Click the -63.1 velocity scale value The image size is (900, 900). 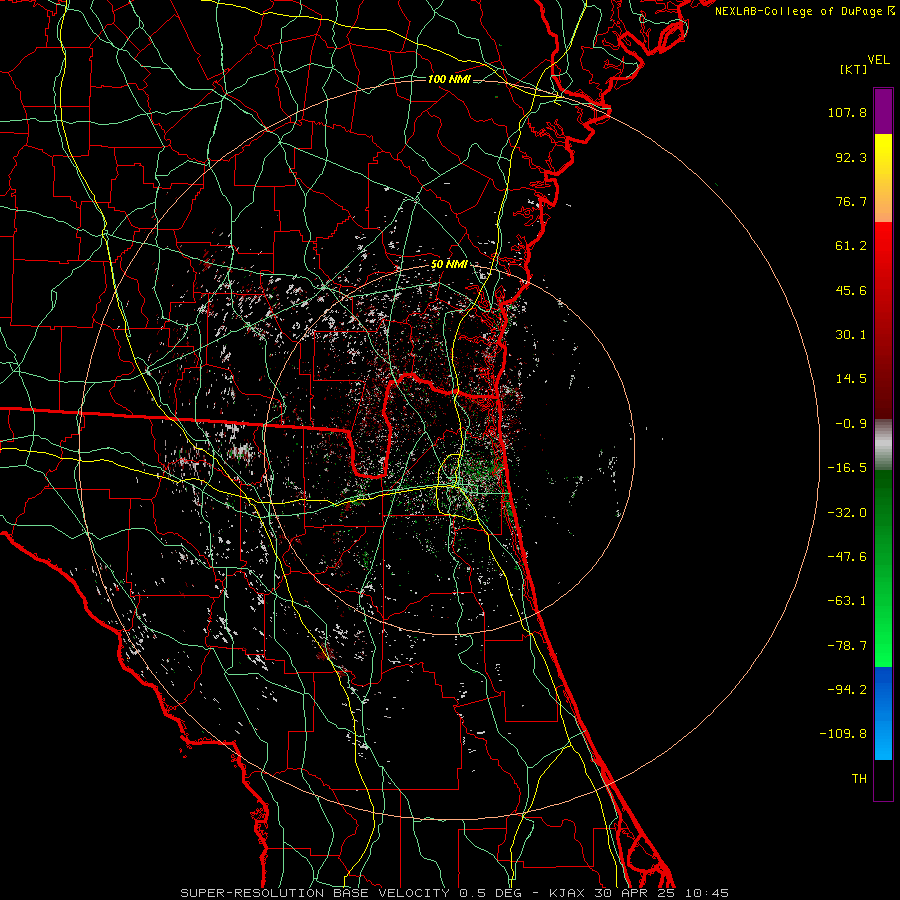click(x=847, y=601)
